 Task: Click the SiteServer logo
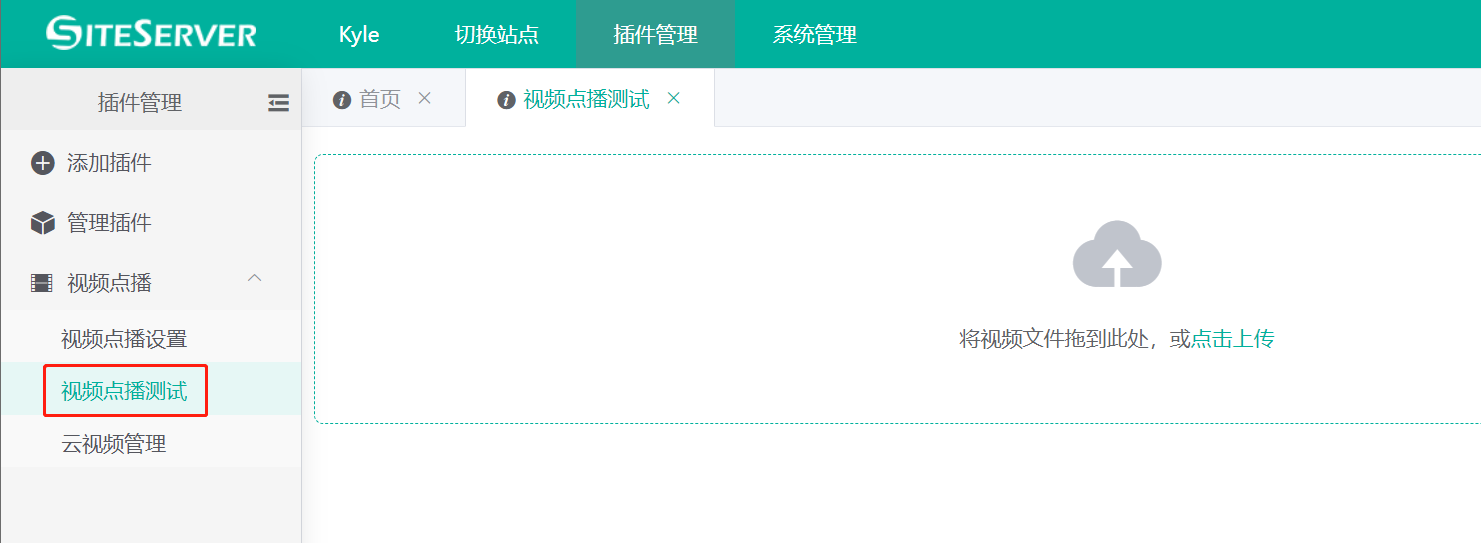tap(151, 33)
